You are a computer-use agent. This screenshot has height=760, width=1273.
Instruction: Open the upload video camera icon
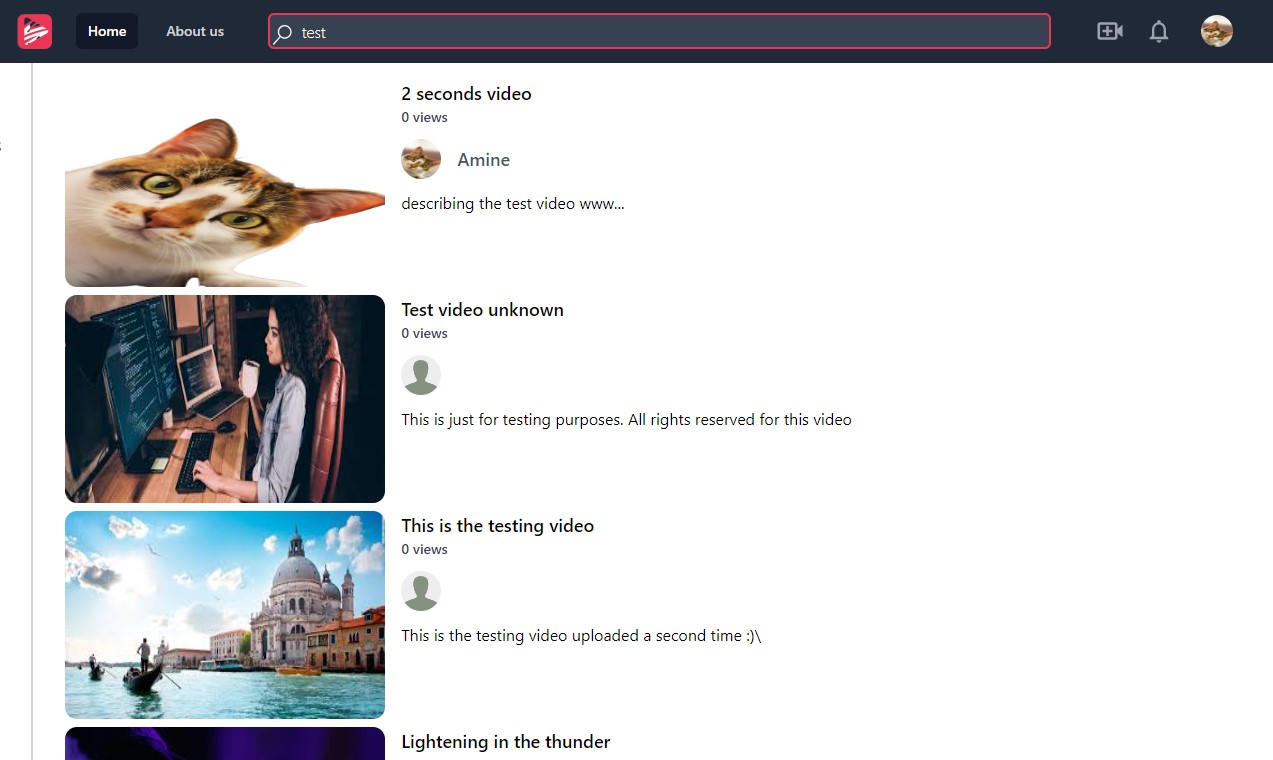(1110, 31)
